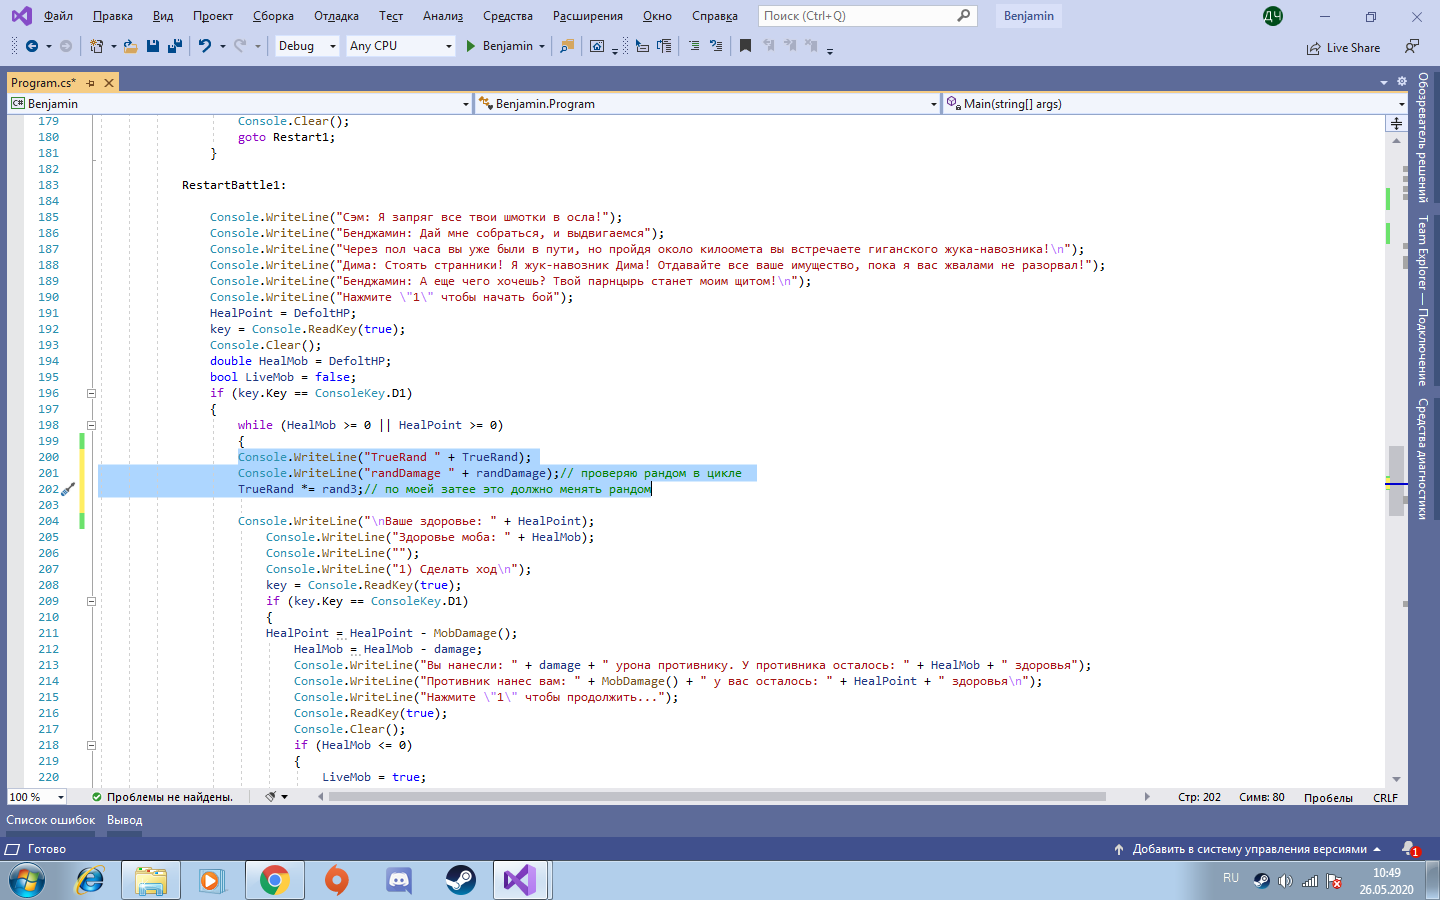Click the code cleanup broom icon

click(270, 797)
